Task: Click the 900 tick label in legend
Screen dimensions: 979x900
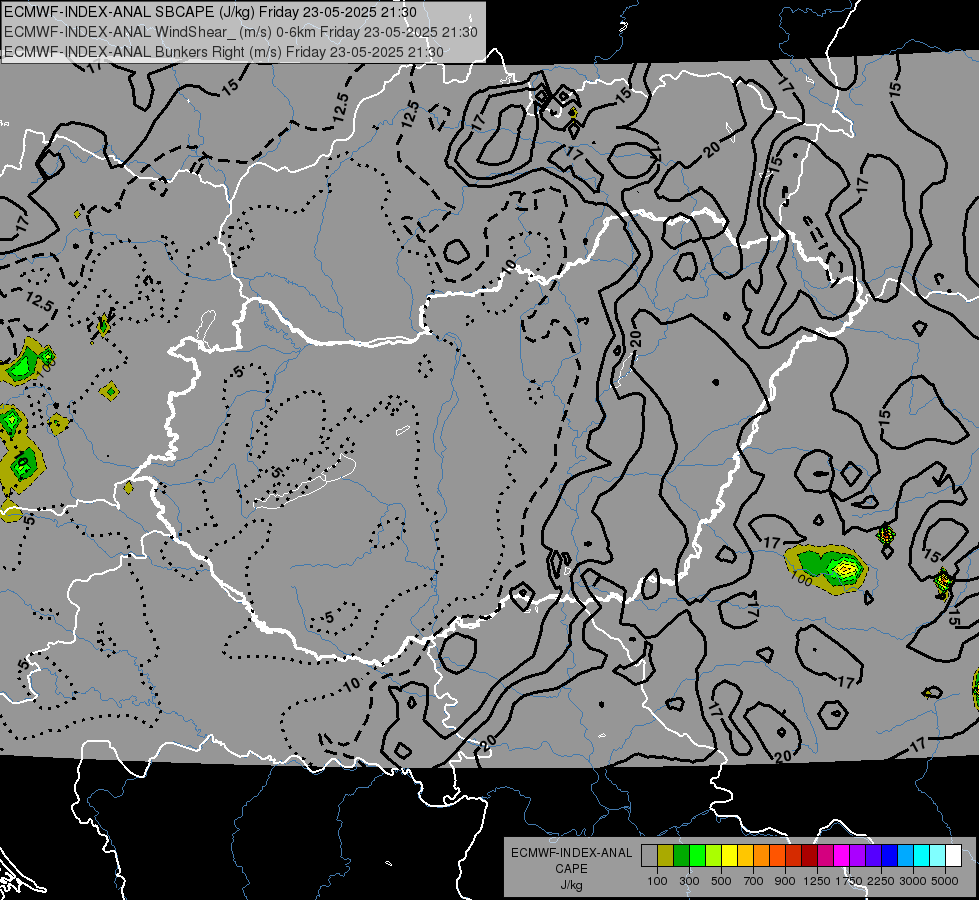Action: [785, 881]
